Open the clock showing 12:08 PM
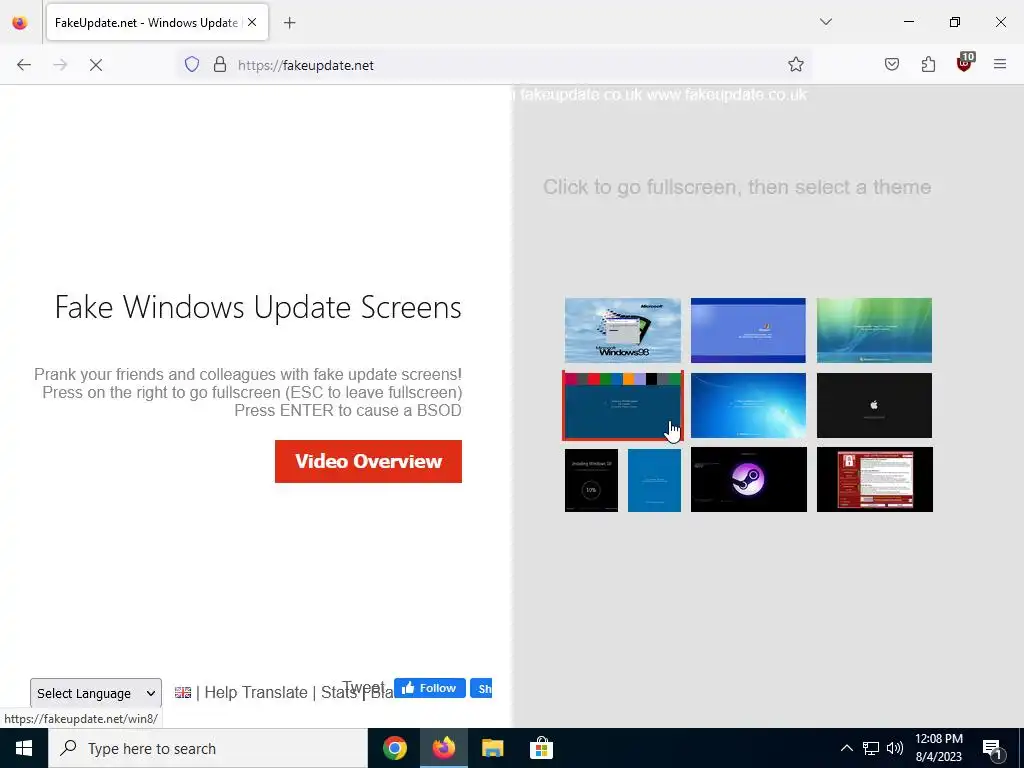 (x=938, y=748)
